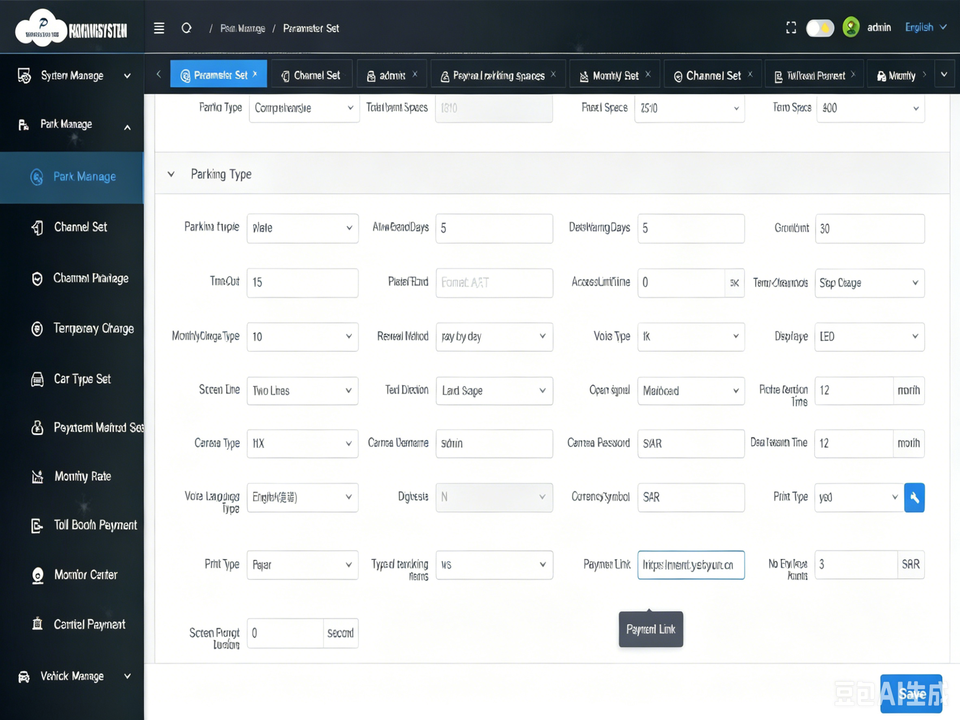This screenshot has height=720, width=960.
Task: Click the Central Payment sidebar icon
Action: click(37, 624)
